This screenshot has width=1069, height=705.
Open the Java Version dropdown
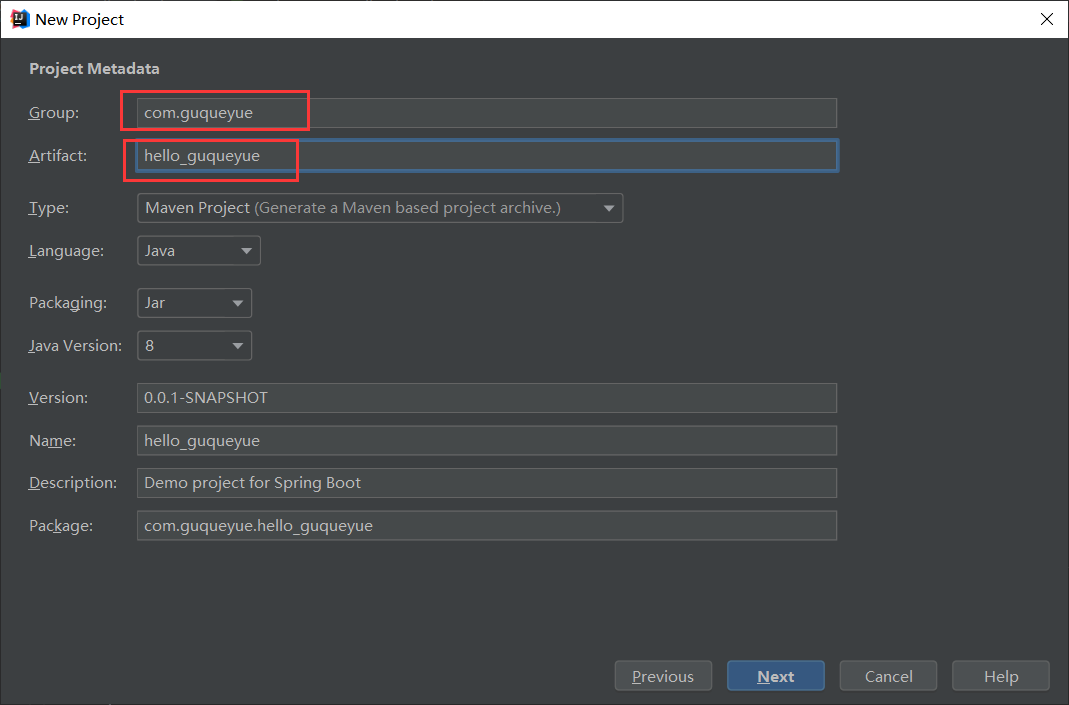click(x=194, y=346)
